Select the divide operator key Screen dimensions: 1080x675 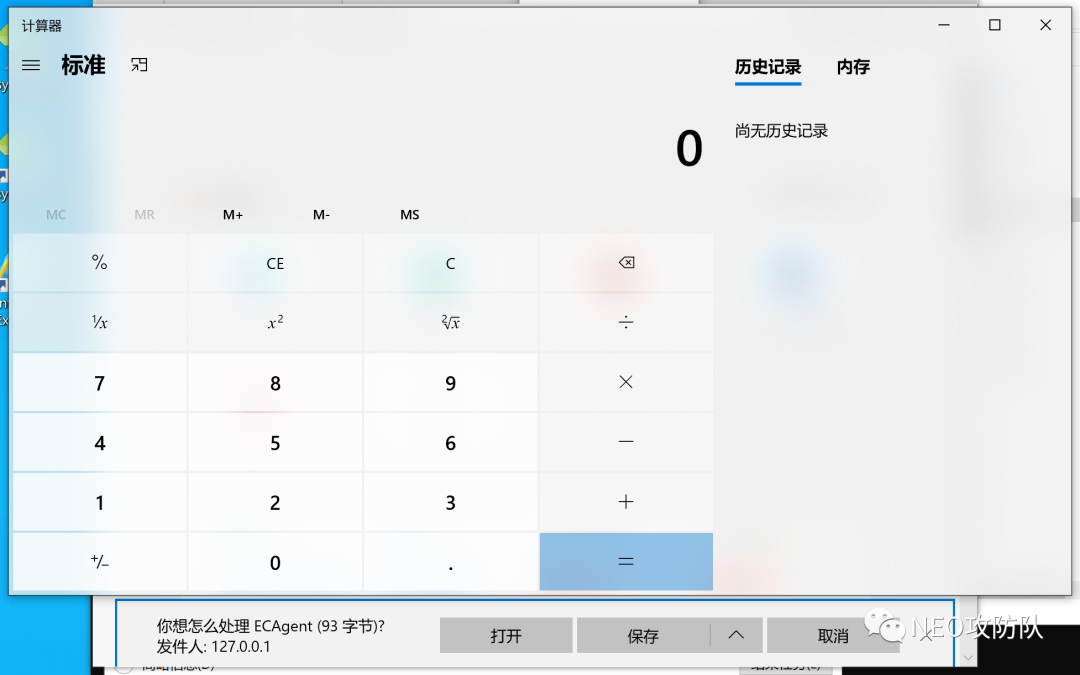tap(626, 322)
